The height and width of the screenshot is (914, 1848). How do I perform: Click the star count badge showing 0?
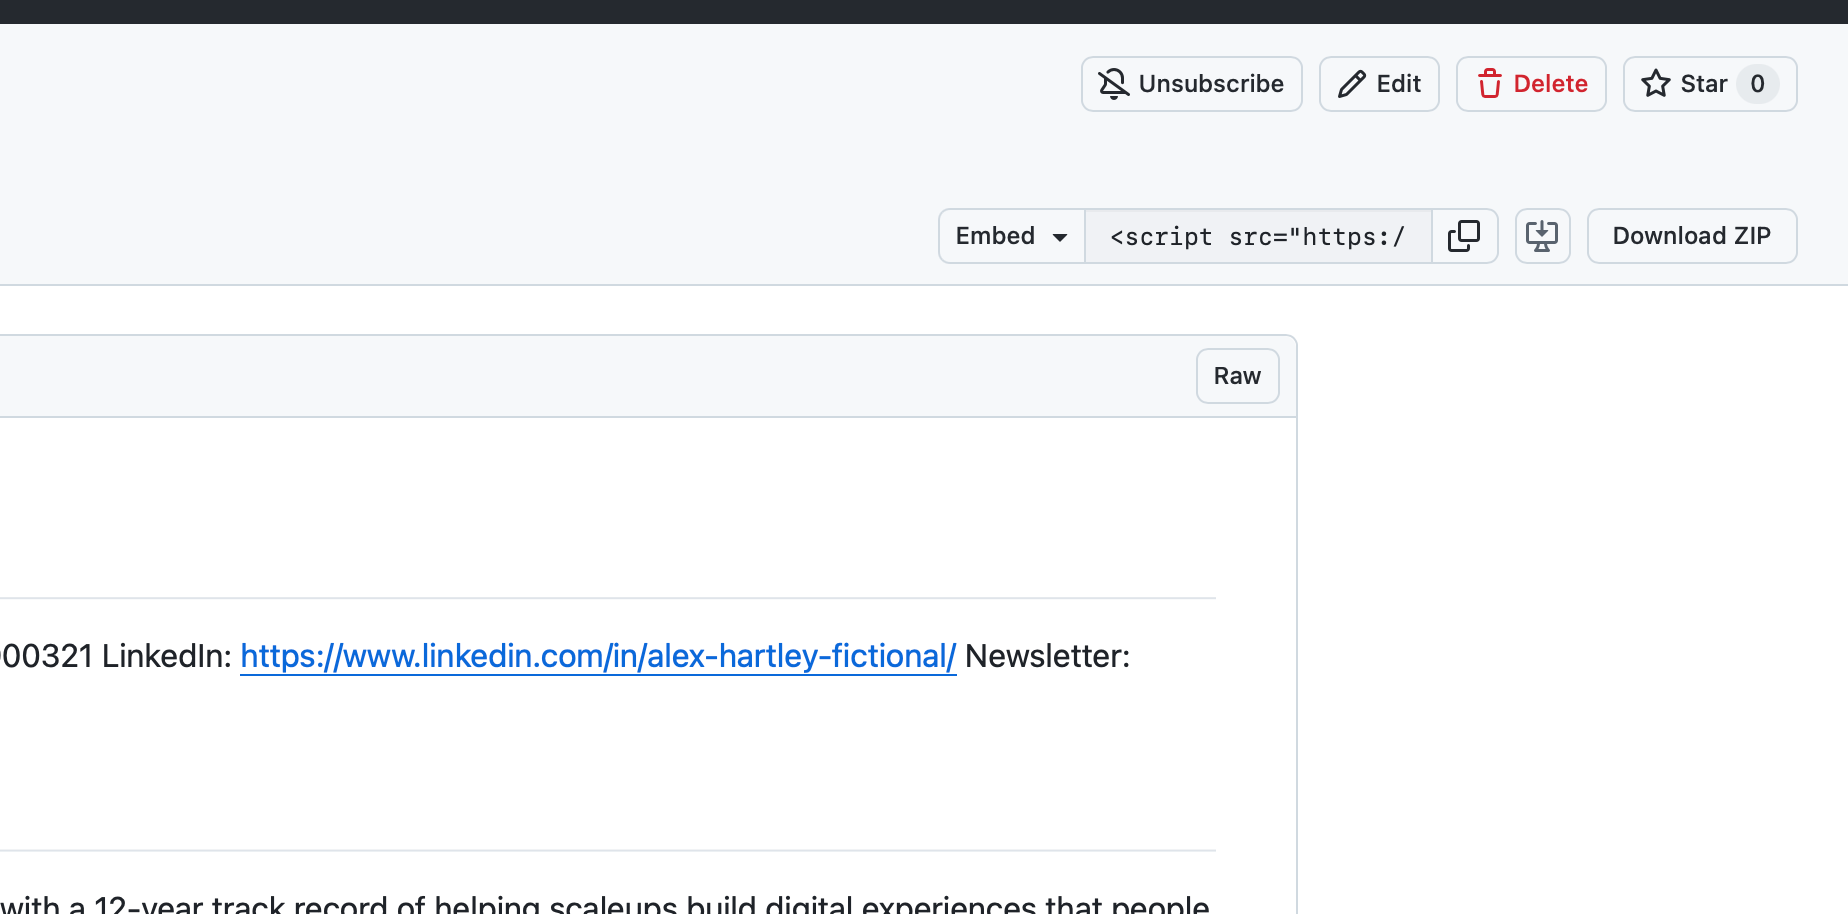click(1757, 84)
